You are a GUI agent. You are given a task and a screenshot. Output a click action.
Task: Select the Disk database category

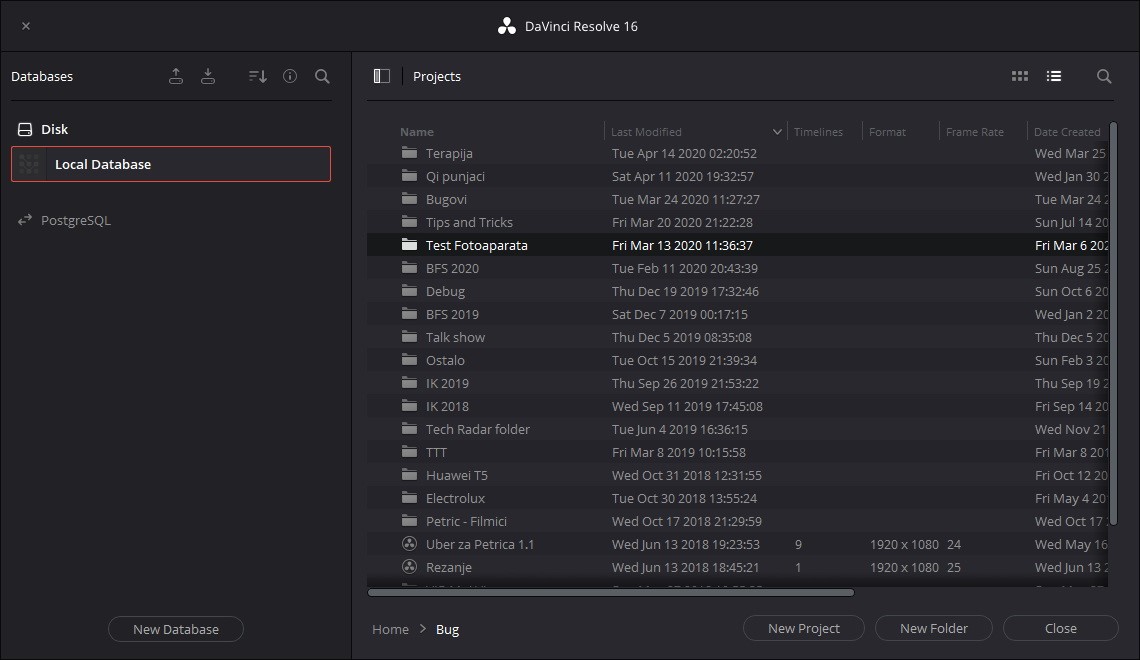click(42, 129)
